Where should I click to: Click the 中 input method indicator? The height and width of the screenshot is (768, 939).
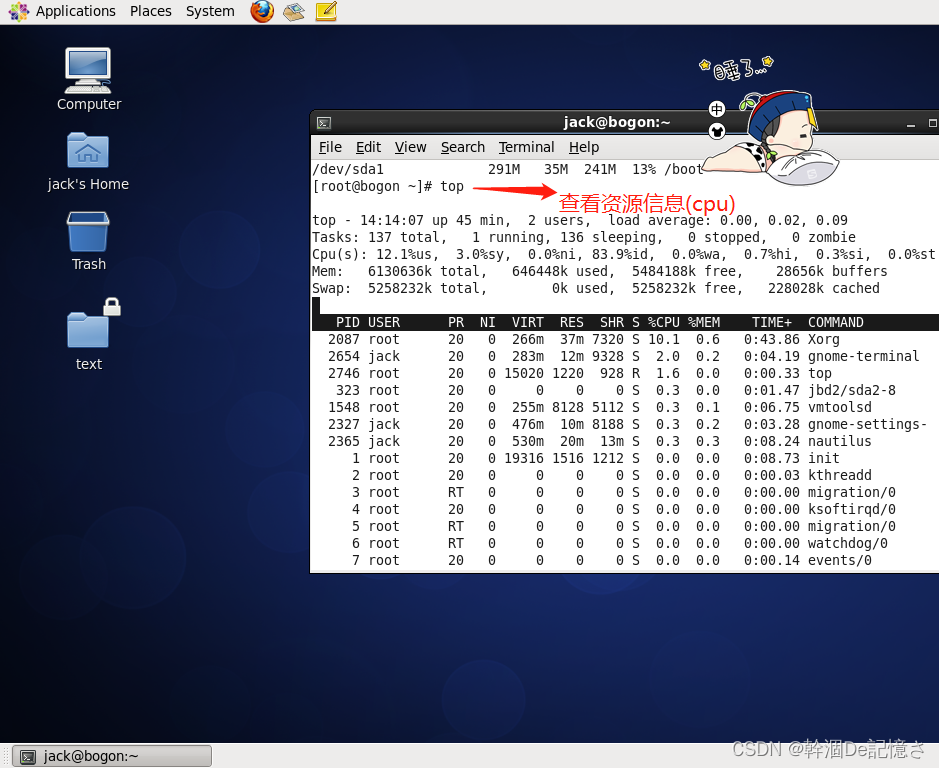(x=717, y=109)
